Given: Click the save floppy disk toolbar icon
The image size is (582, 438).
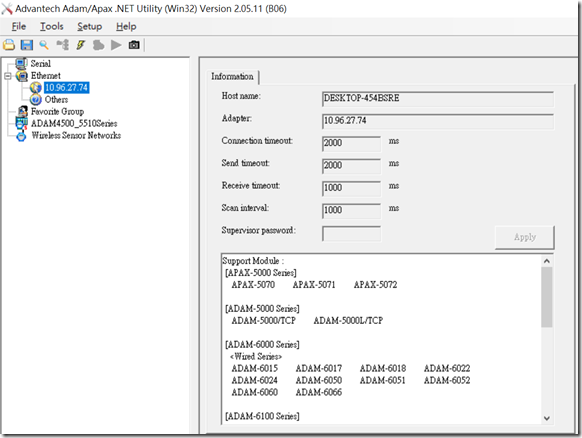Looking at the screenshot, I should pos(27,45).
